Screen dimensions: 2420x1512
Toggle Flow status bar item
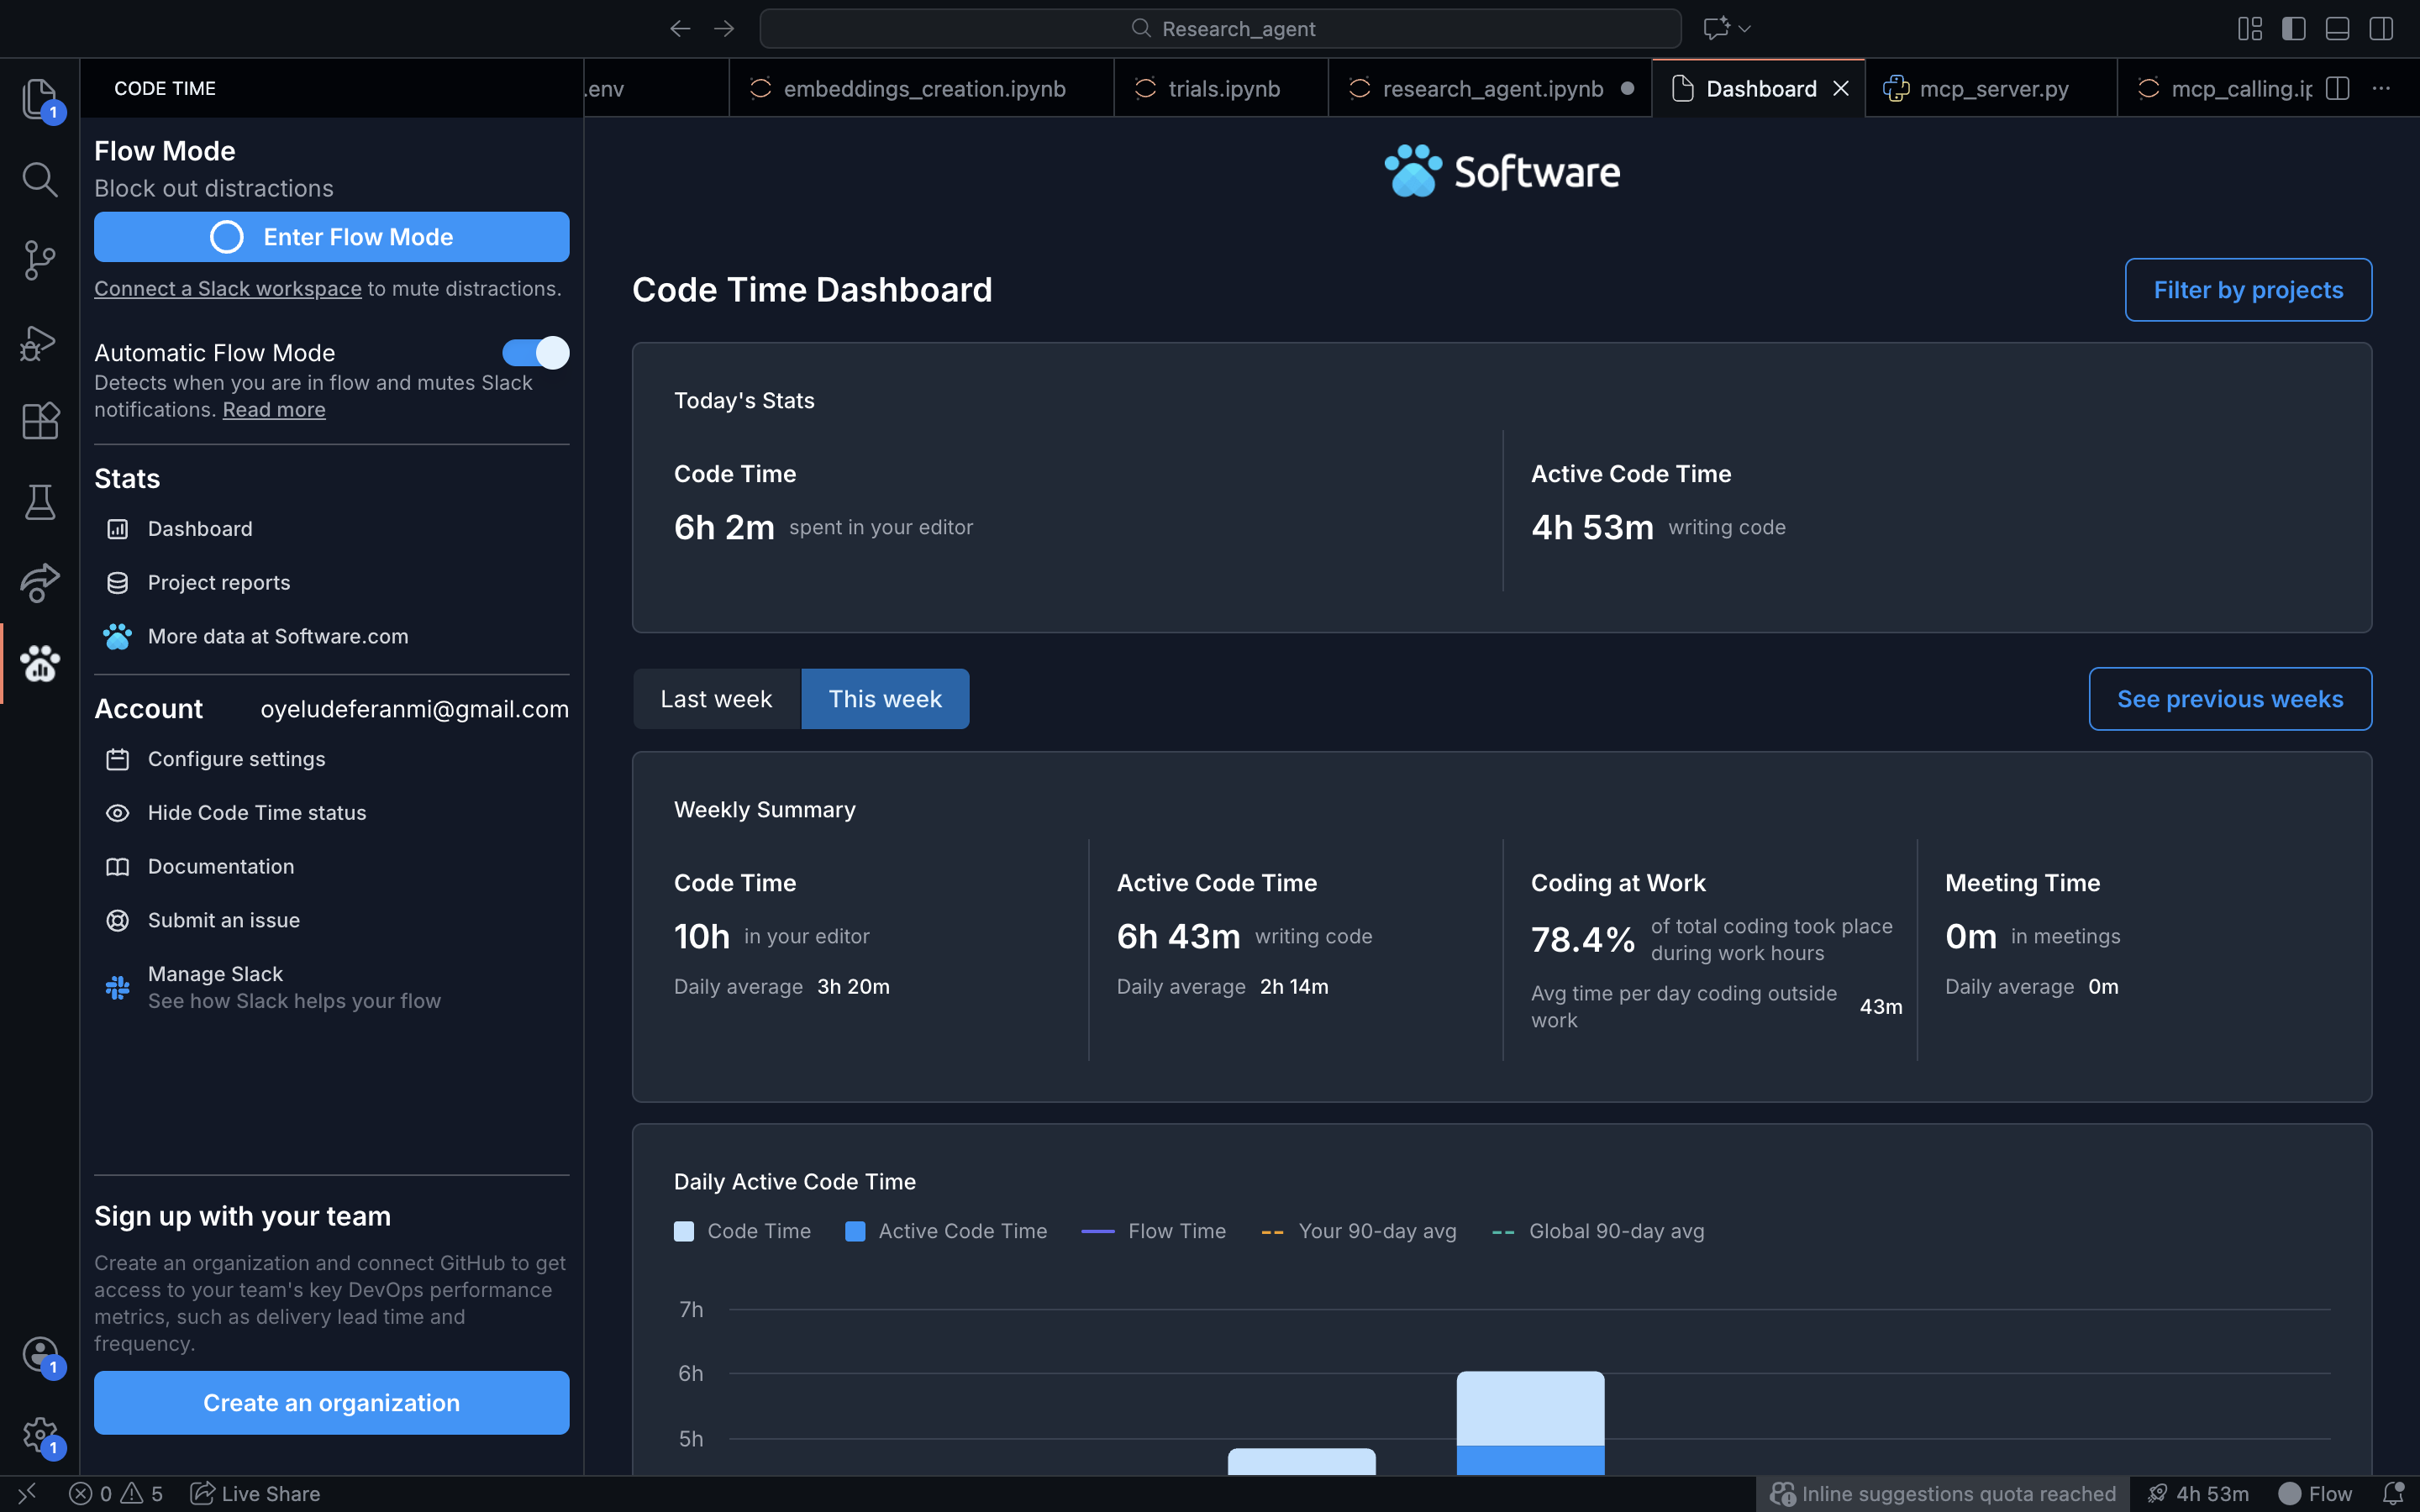click(2315, 1493)
